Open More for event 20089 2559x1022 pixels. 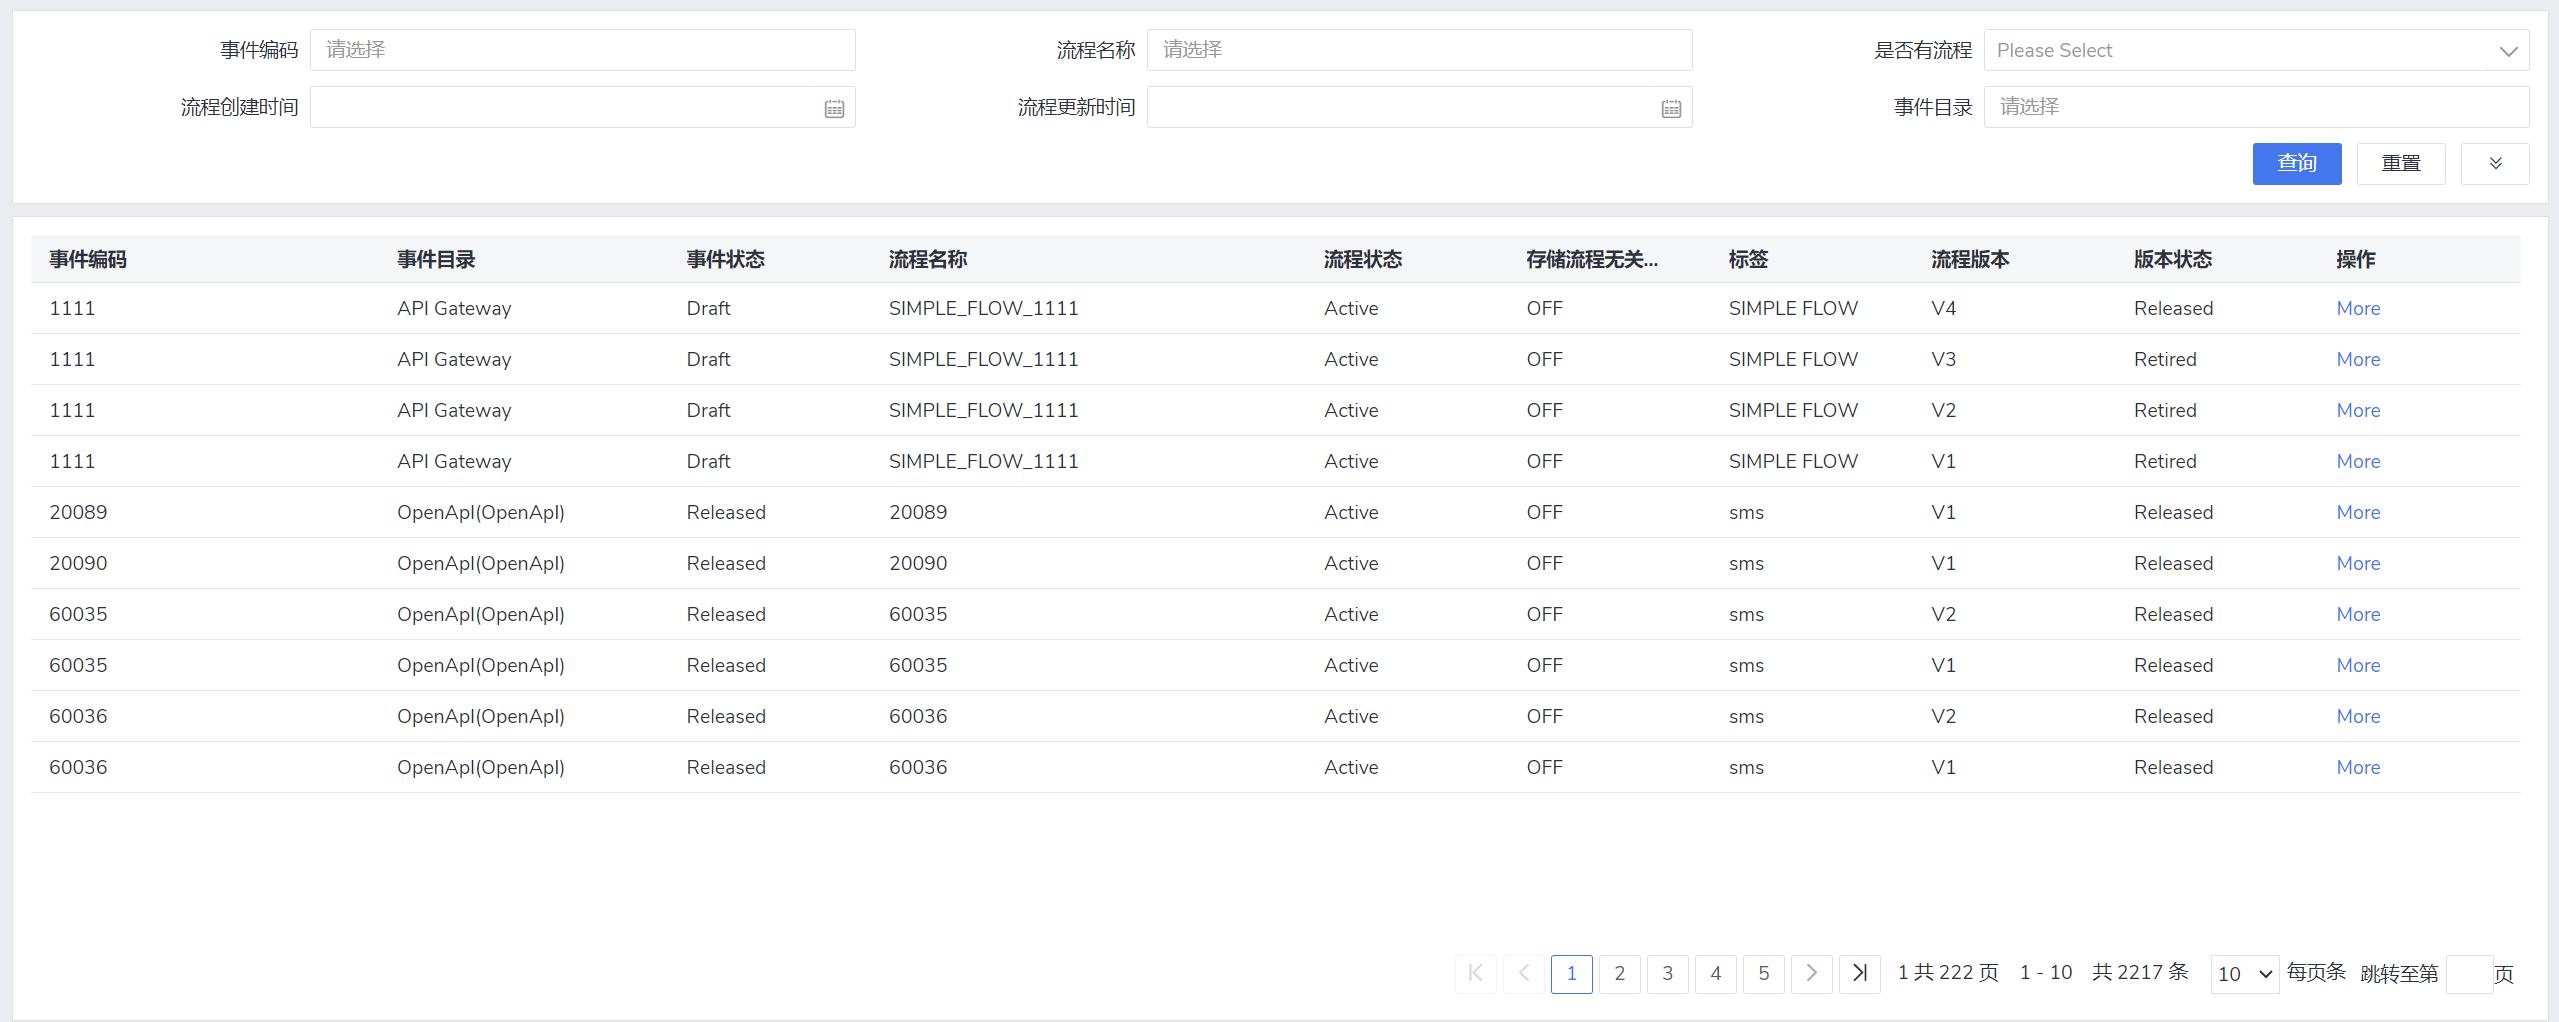point(2358,512)
